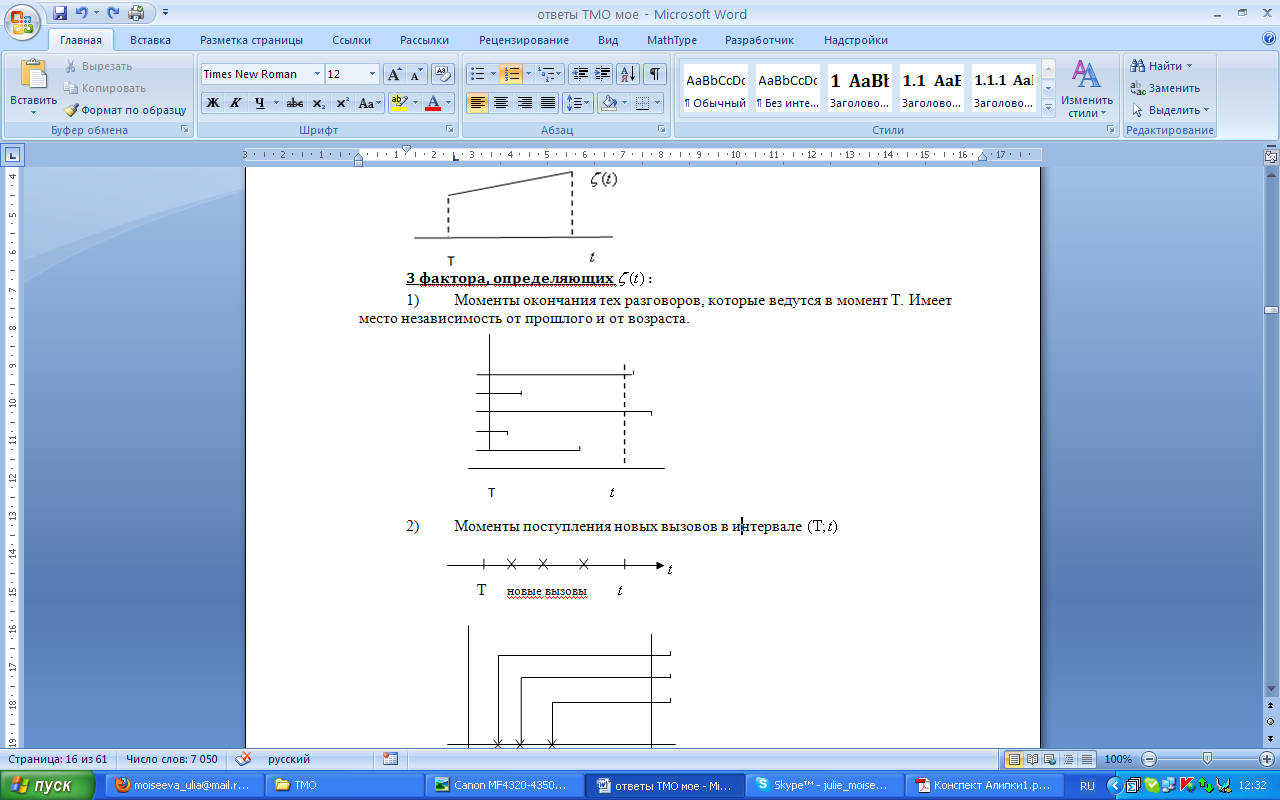
Task: Toggle bold Ж formatting
Action: (212, 102)
